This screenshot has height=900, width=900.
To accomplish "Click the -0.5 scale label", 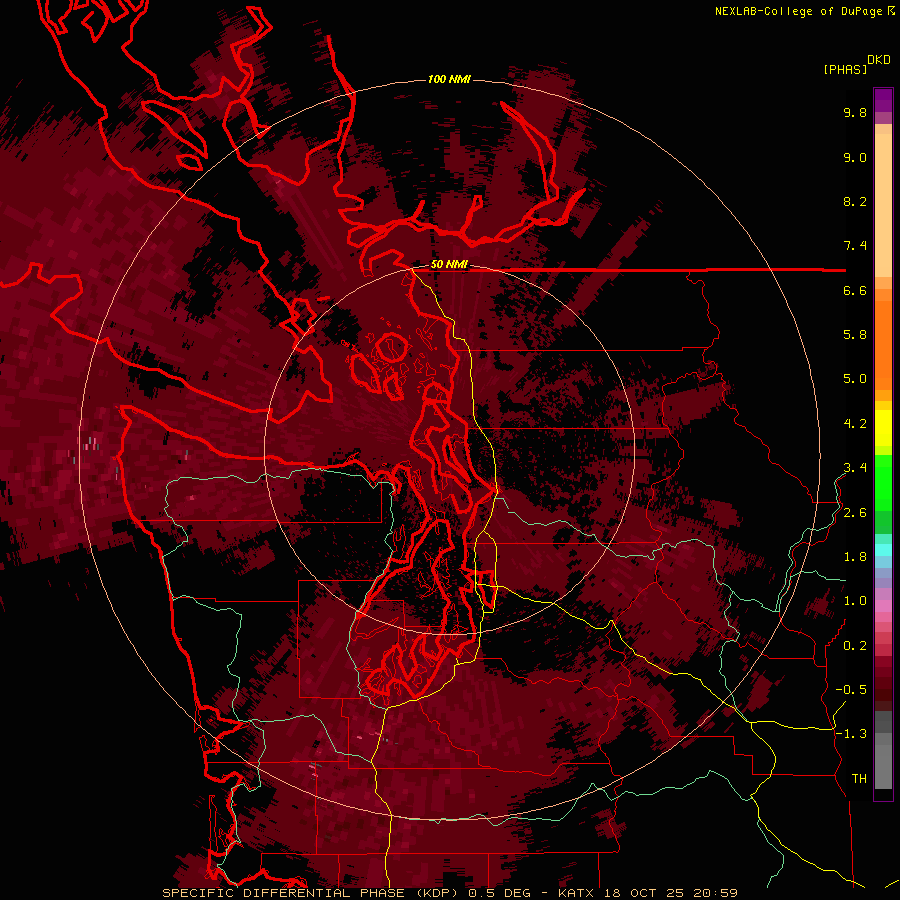I will (851, 690).
